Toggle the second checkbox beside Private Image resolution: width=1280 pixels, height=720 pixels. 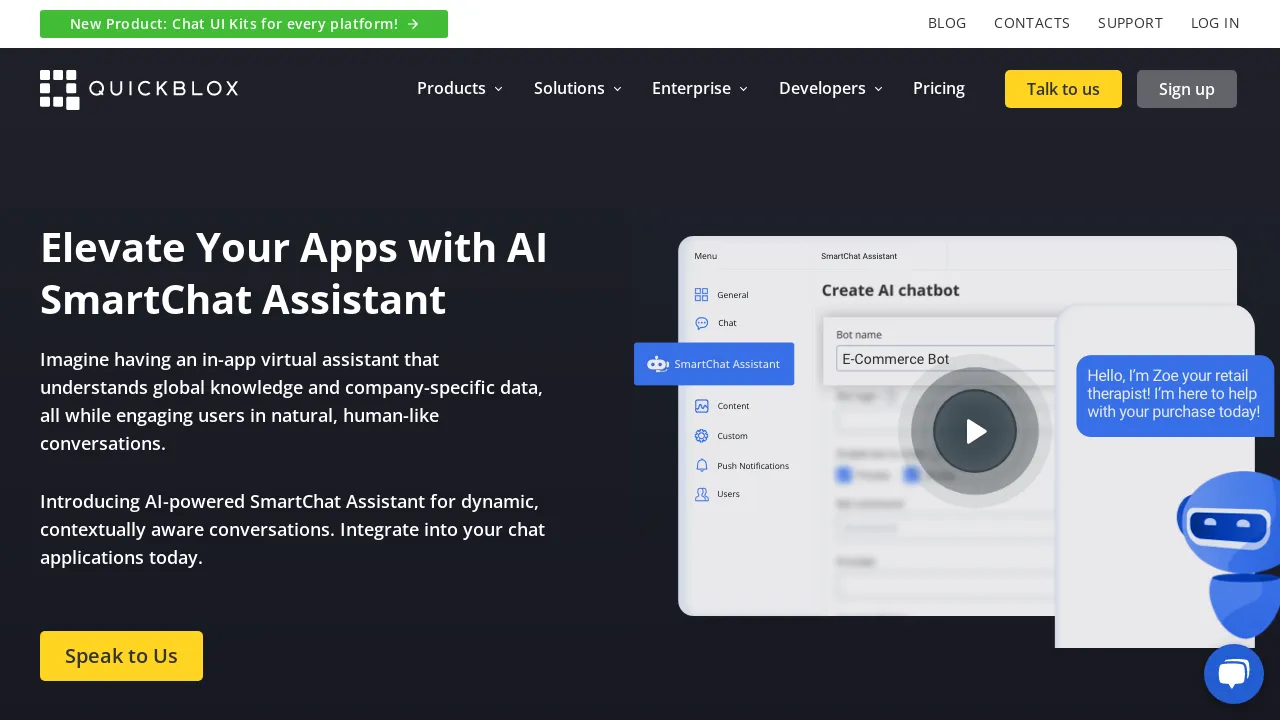[911, 475]
